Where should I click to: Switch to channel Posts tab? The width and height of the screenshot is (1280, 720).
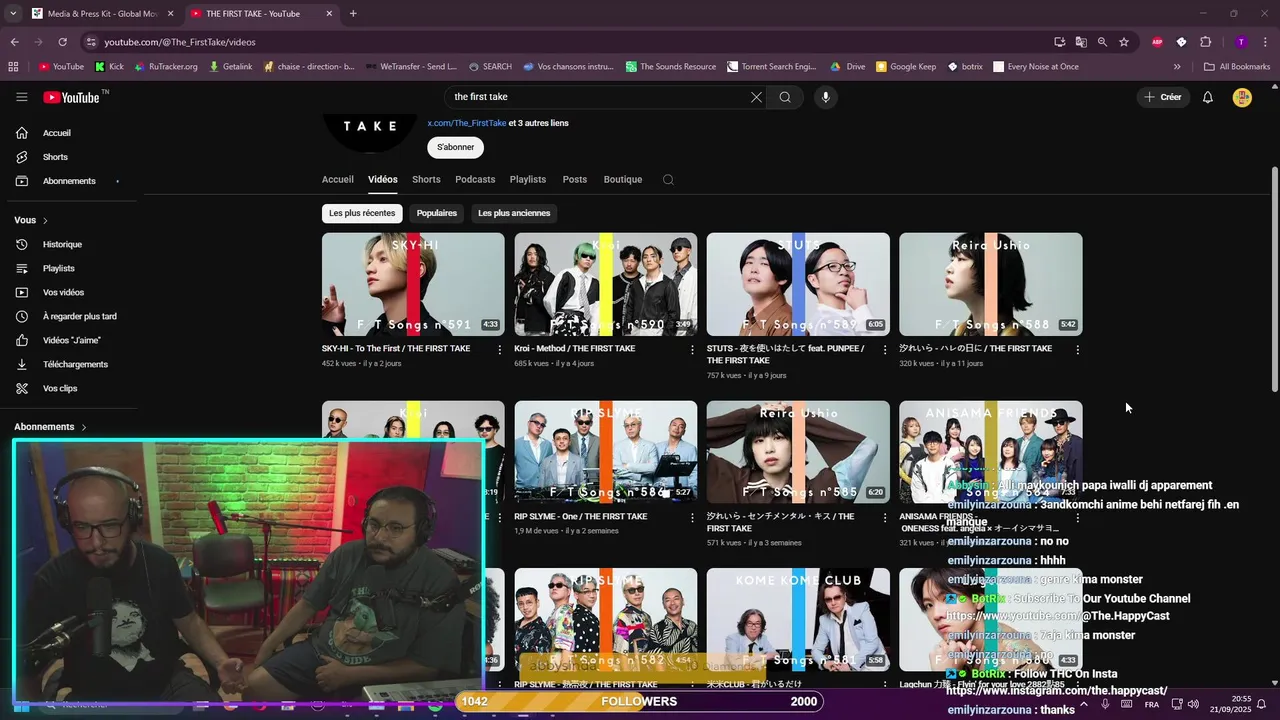(575, 180)
